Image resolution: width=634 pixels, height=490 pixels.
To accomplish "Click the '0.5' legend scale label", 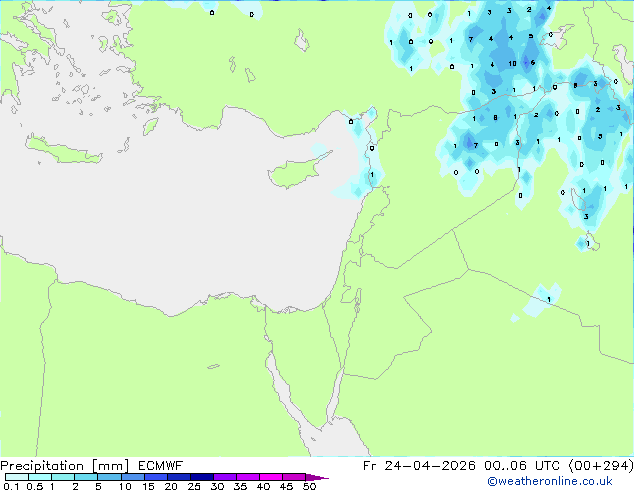I will 35,486.
